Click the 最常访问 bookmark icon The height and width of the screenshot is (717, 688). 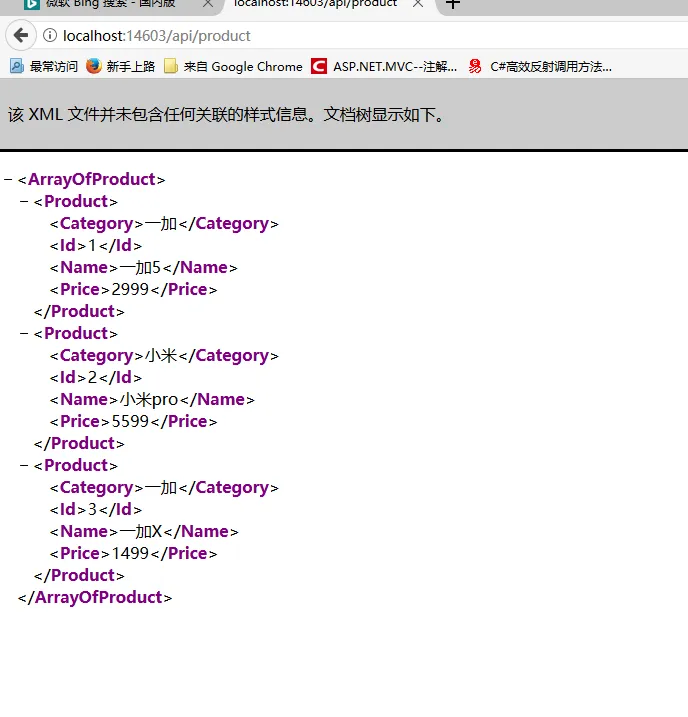[x=17, y=67]
